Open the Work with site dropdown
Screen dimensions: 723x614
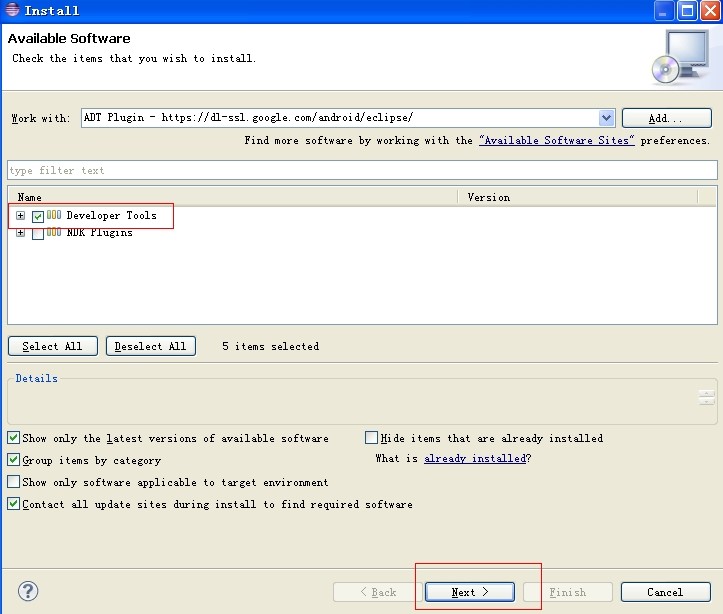click(606, 118)
